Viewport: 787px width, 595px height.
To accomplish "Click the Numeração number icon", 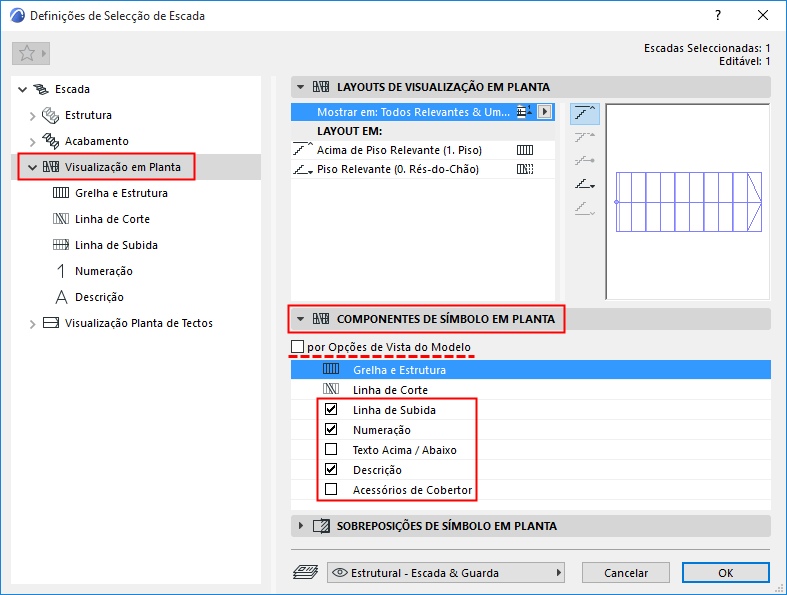I will click(61, 271).
